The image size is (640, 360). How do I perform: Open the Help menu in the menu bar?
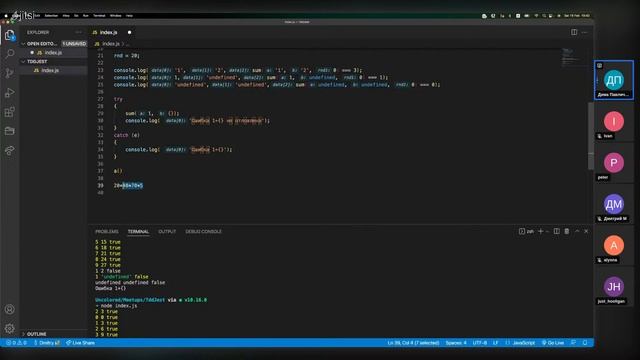click(x=129, y=16)
